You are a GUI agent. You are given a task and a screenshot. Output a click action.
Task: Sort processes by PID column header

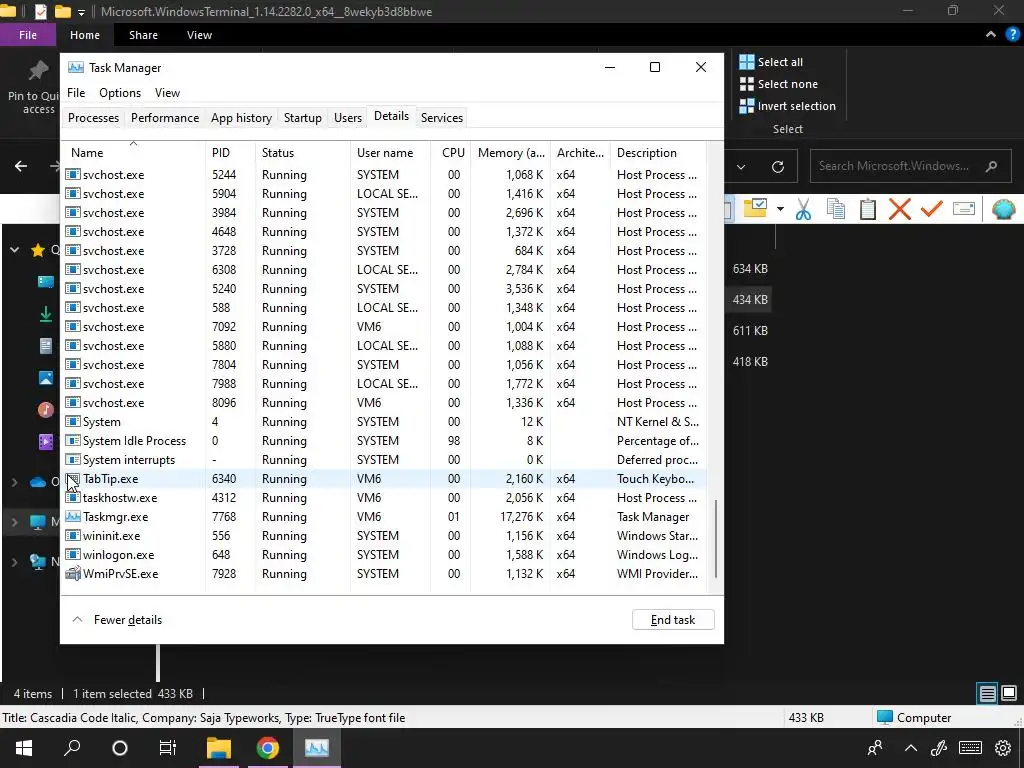(230, 152)
